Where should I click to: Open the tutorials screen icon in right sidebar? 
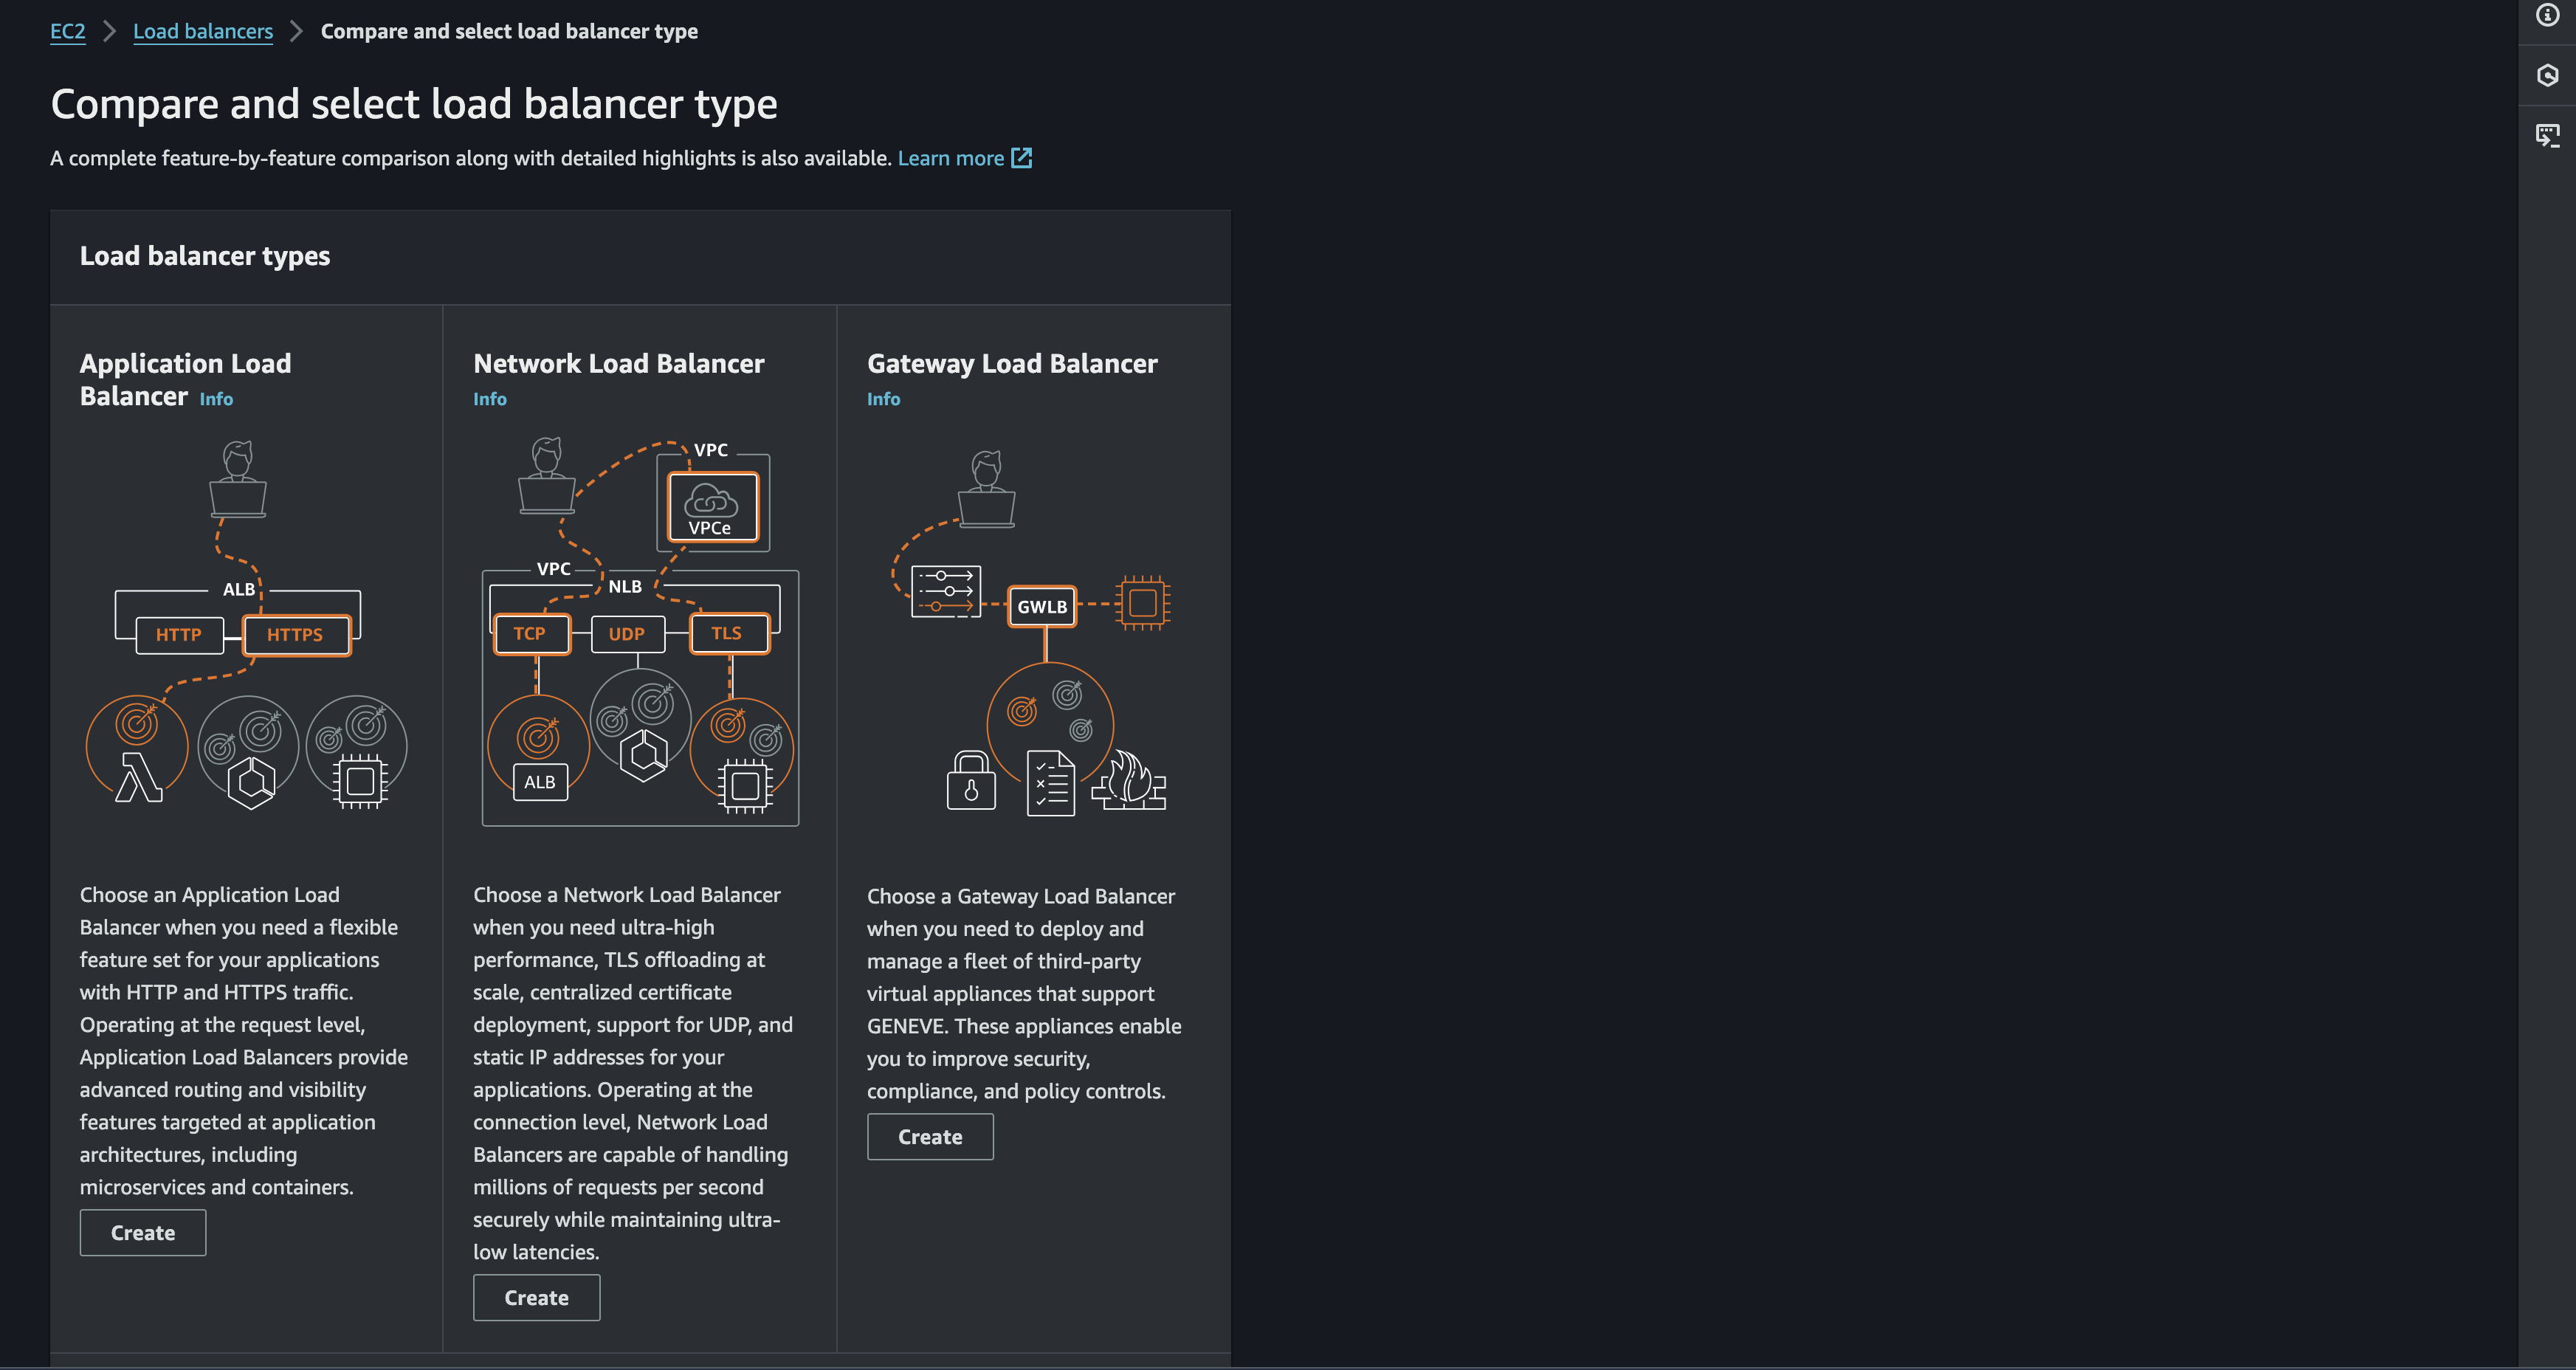click(2547, 136)
